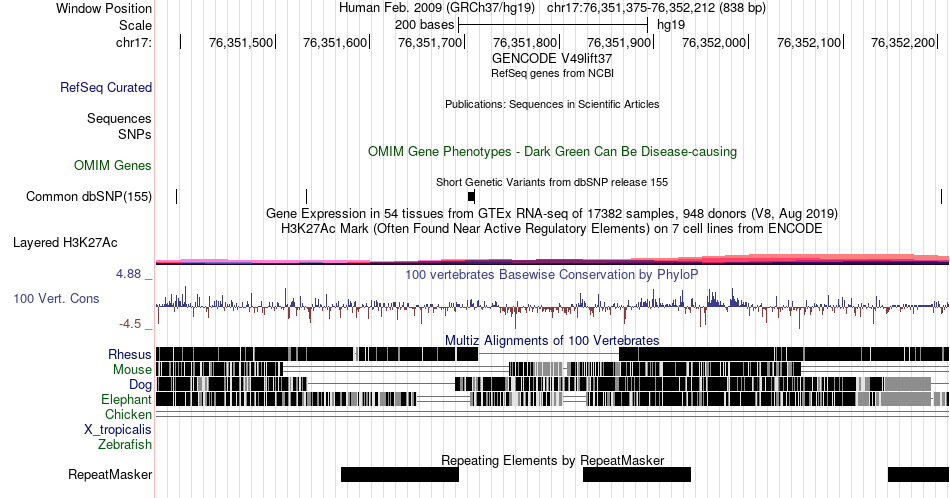950x498 pixels.
Task: Click the OMIM Gene Phenotypes green title
Action: click(x=552, y=151)
